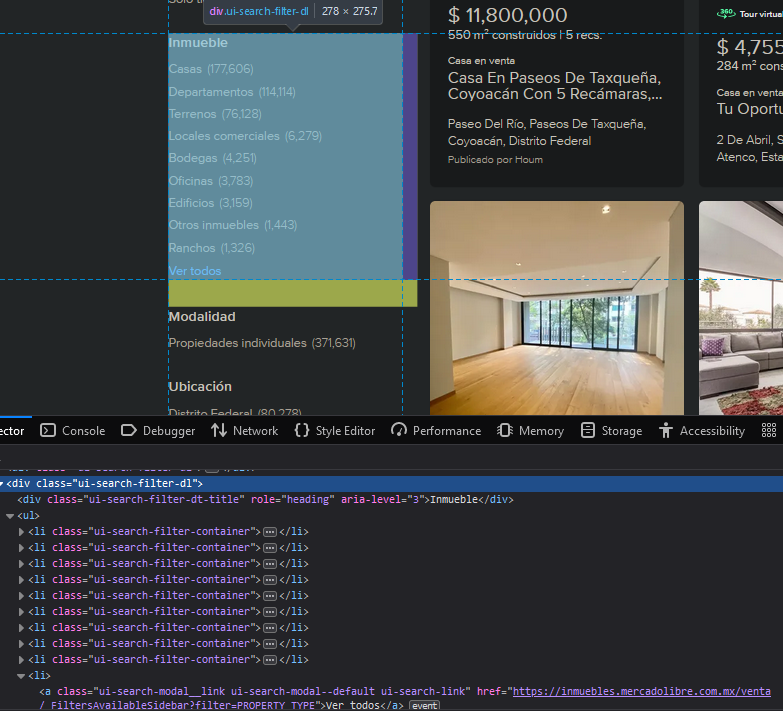Collapse the last plain li node

coord(21,676)
